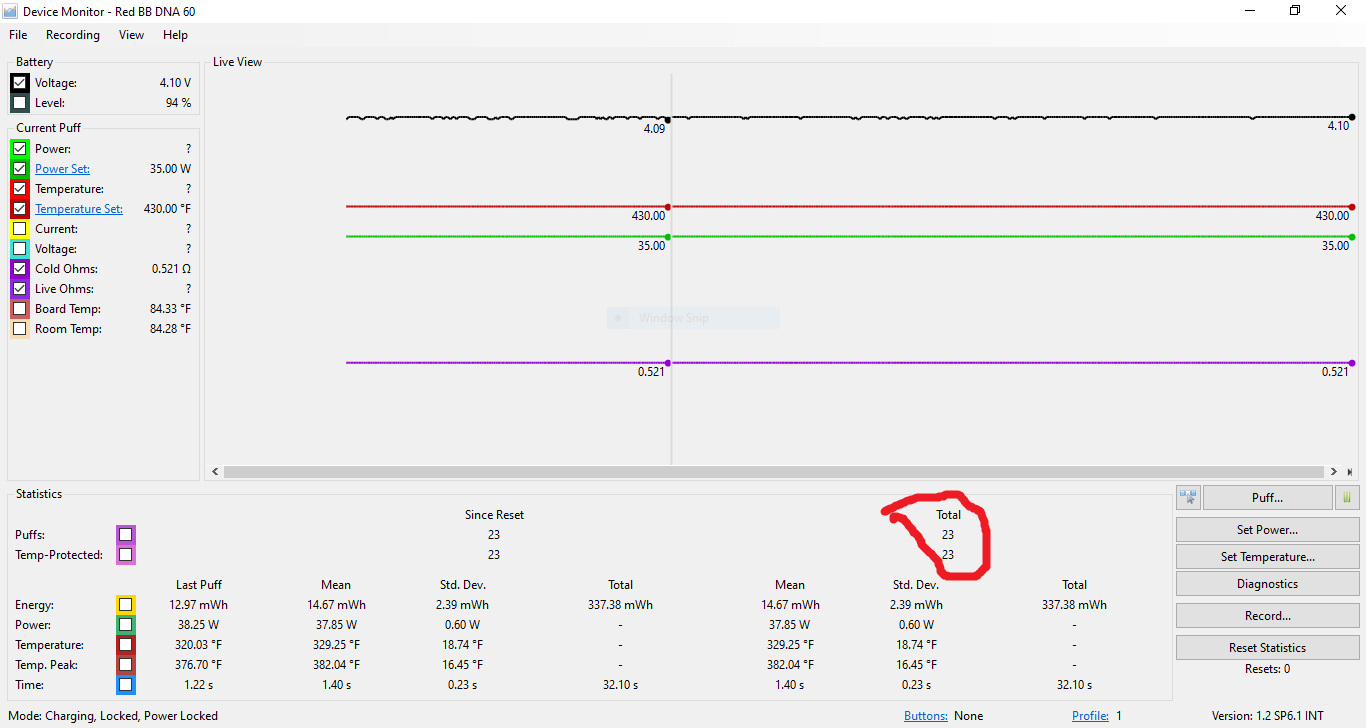Open the View menu

coord(131,35)
